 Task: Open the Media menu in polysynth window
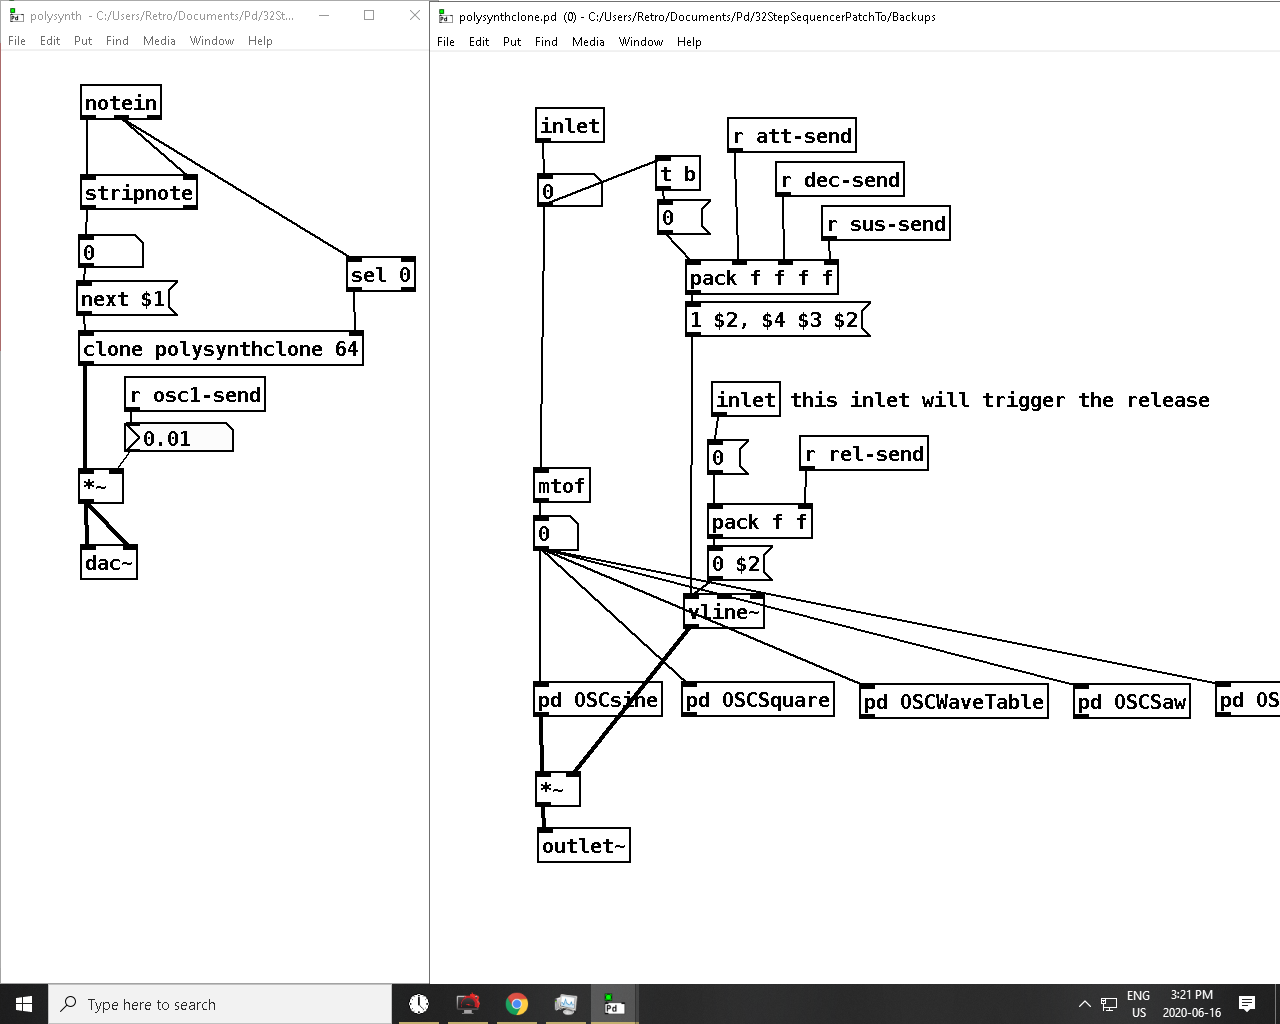click(159, 41)
